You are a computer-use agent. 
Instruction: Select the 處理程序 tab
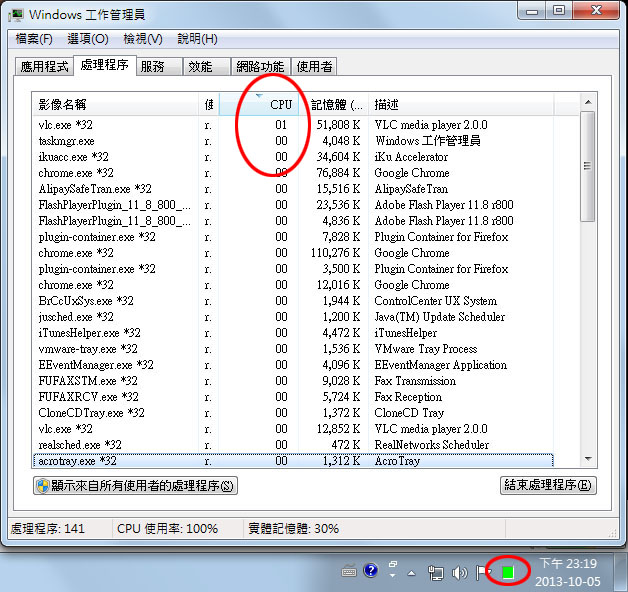pyautogui.click(x=105, y=65)
